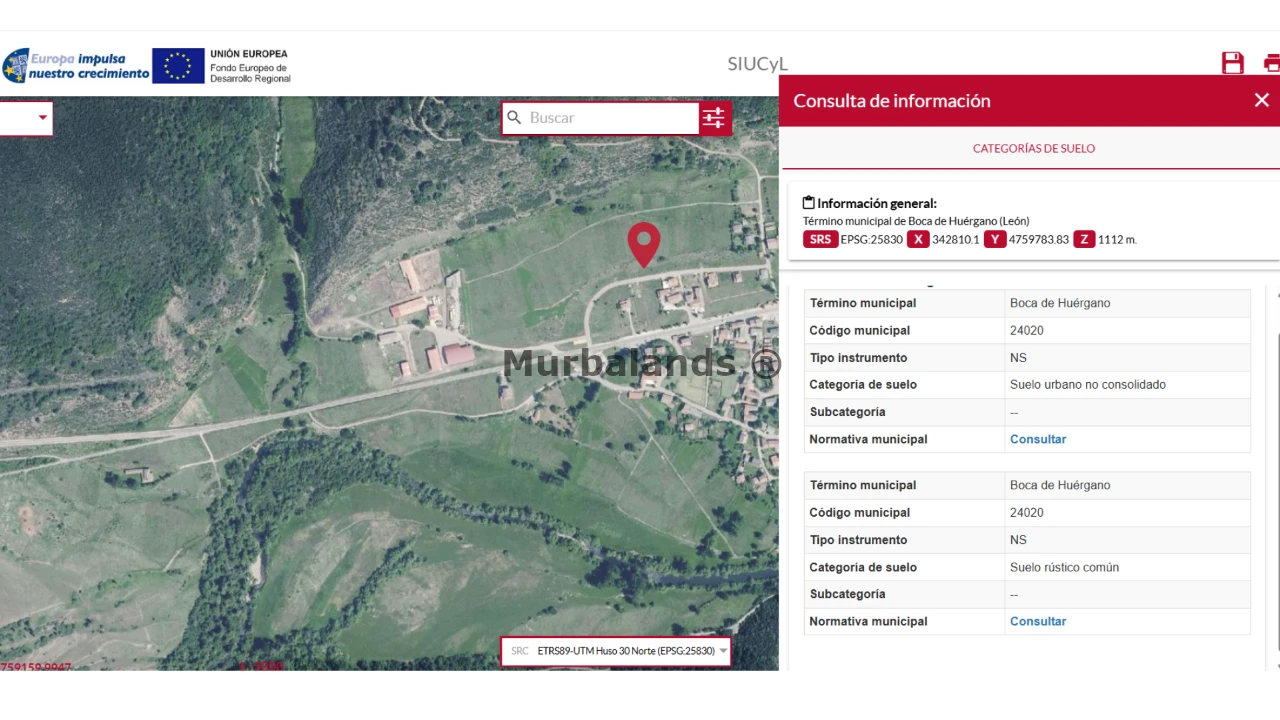
Task: Click the Y coordinate badge
Action: (x=995, y=239)
